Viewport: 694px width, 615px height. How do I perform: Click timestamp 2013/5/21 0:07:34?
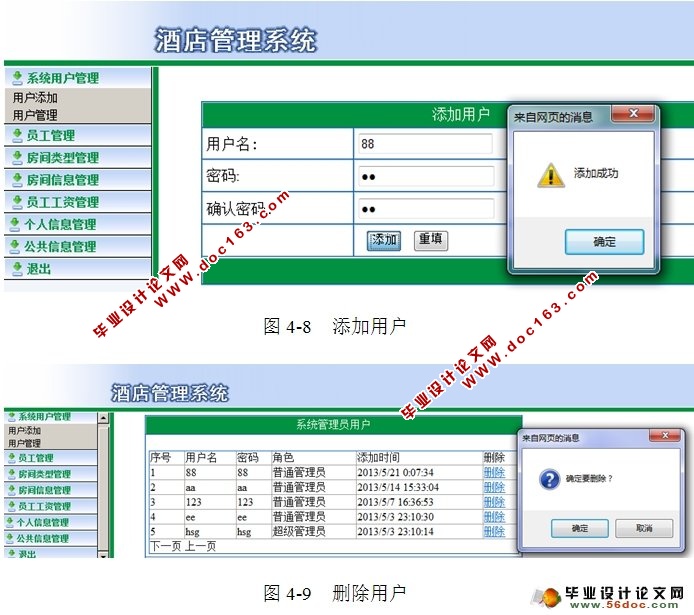tap(396, 473)
